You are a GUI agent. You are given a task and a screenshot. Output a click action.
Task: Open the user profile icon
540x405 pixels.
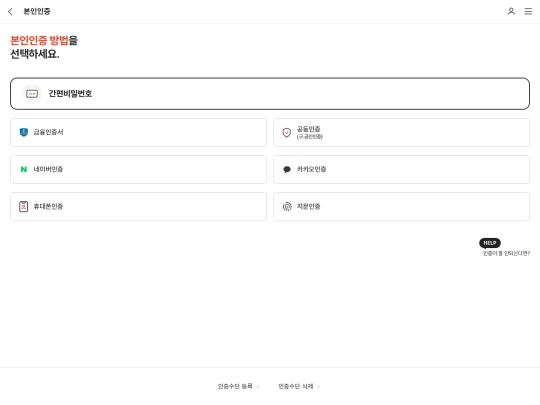pos(511,11)
